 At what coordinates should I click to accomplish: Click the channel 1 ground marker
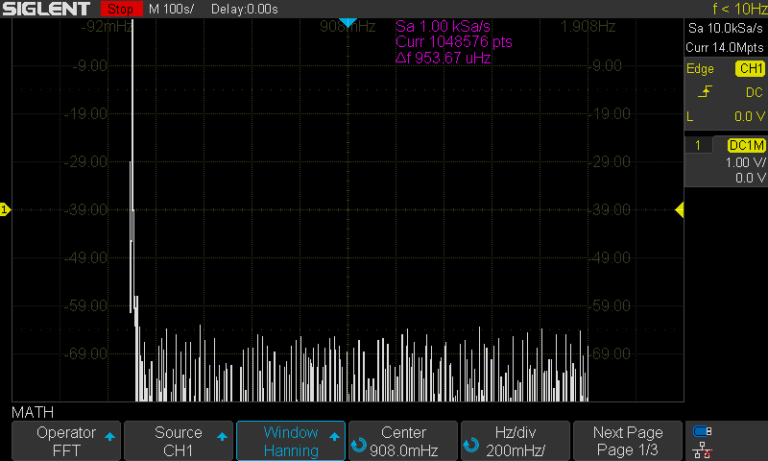pyautogui.click(x=5, y=210)
